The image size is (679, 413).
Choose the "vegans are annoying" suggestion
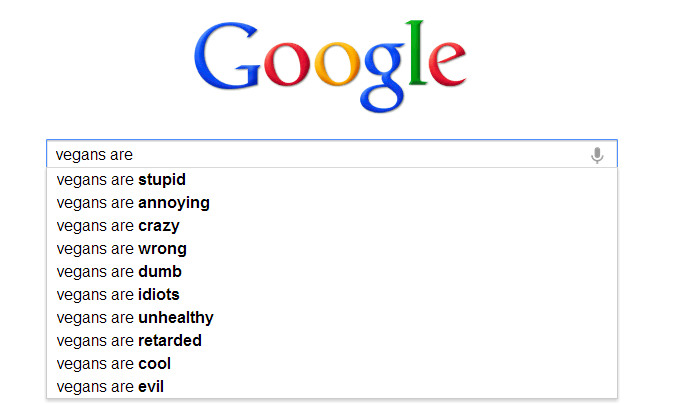tap(332, 203)
